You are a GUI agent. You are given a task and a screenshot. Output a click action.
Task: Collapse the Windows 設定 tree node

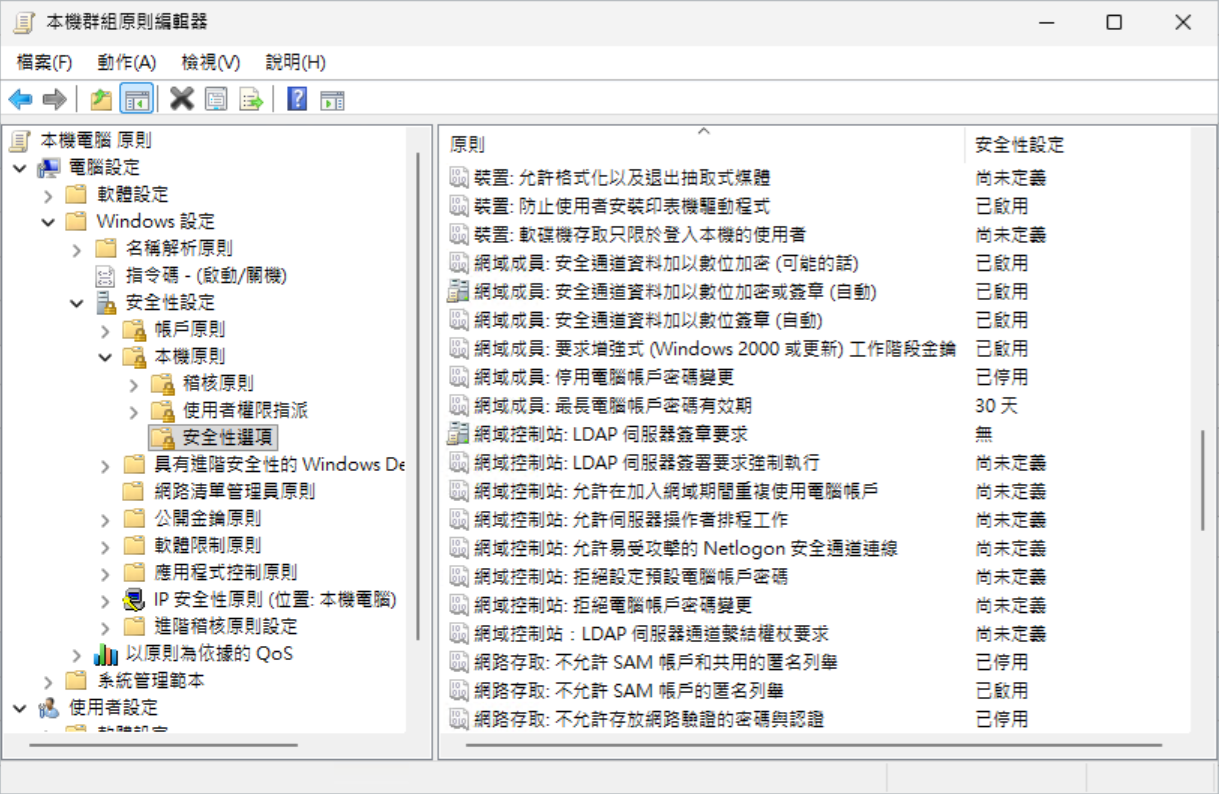click(48, 222)
